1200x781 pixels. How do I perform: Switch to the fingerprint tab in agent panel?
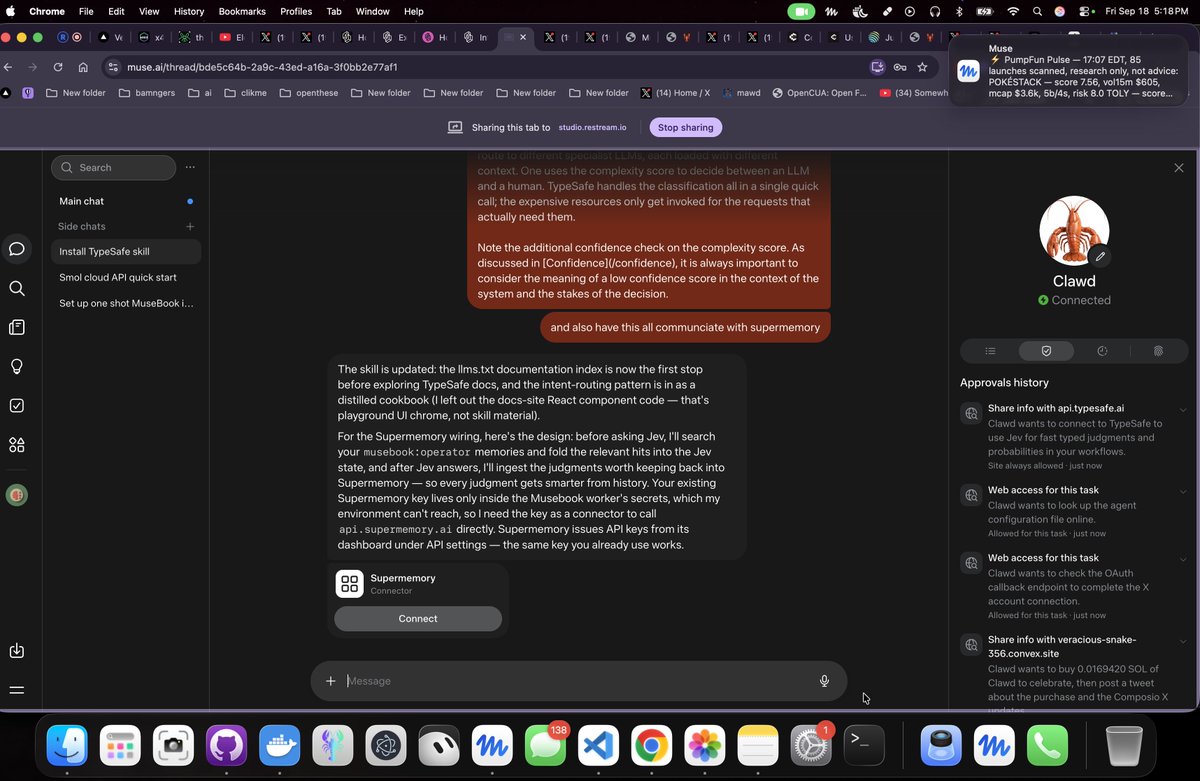pyautogui.click(x=1158, y=351)
